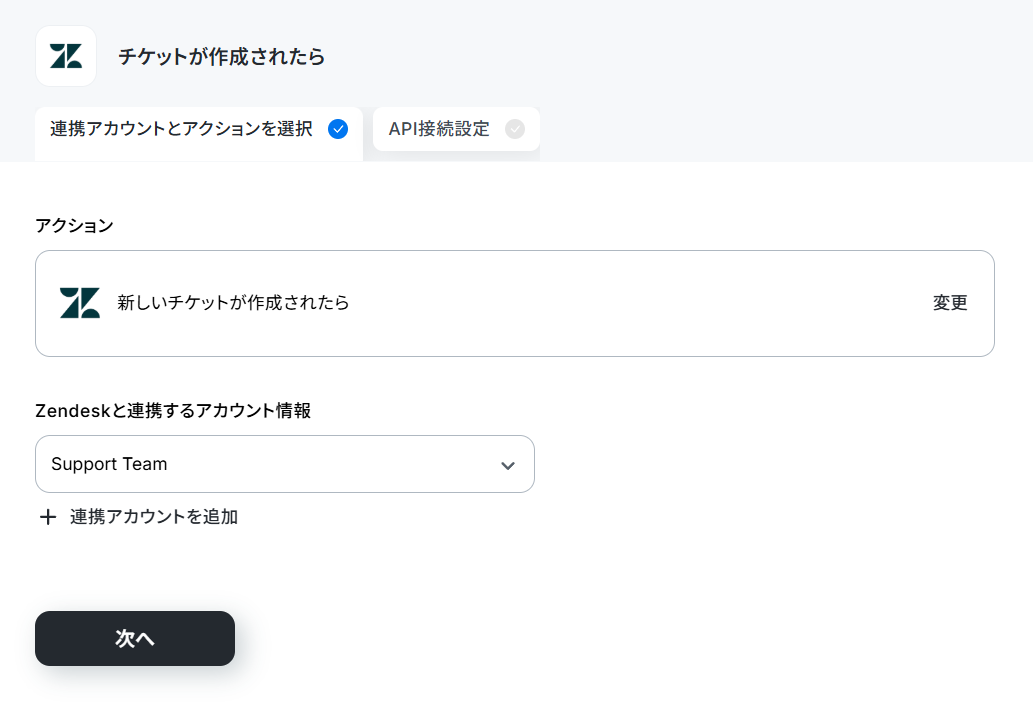Click API接続設定 tab label text
This screenshot has height=708, width=1033.
point(439,128)
